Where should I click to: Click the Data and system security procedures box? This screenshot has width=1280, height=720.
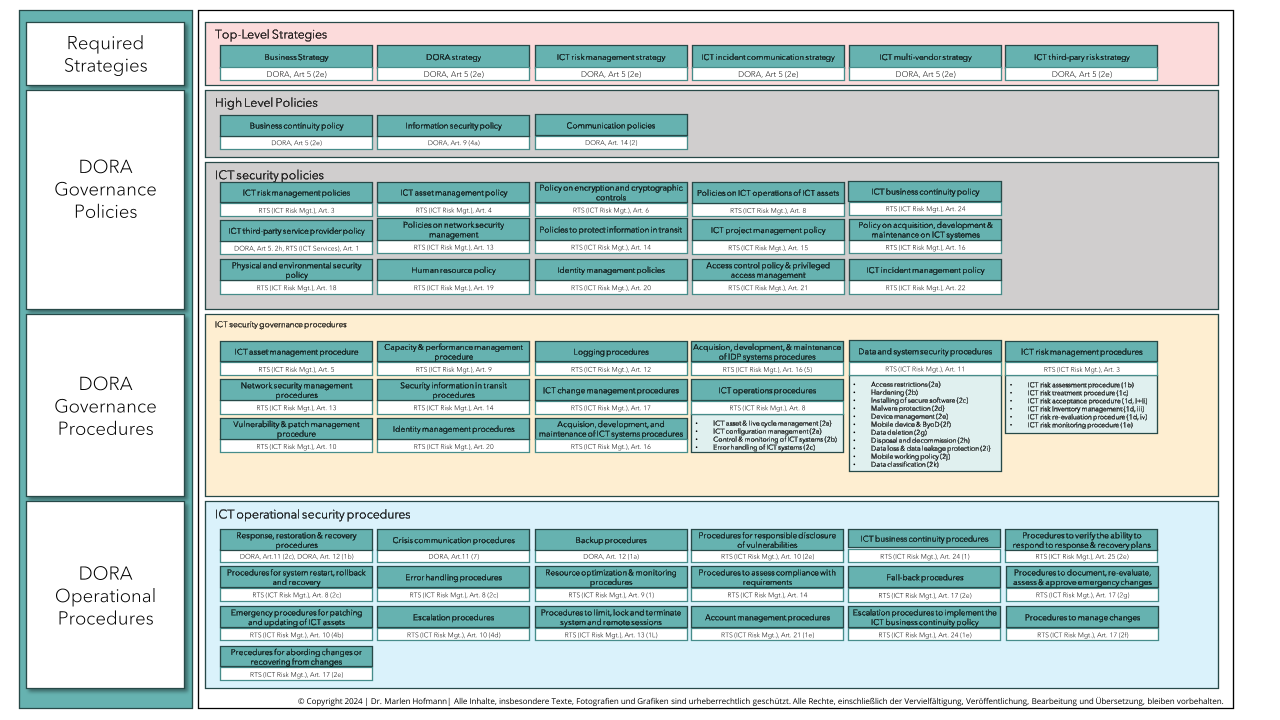[x=925, y=352]
